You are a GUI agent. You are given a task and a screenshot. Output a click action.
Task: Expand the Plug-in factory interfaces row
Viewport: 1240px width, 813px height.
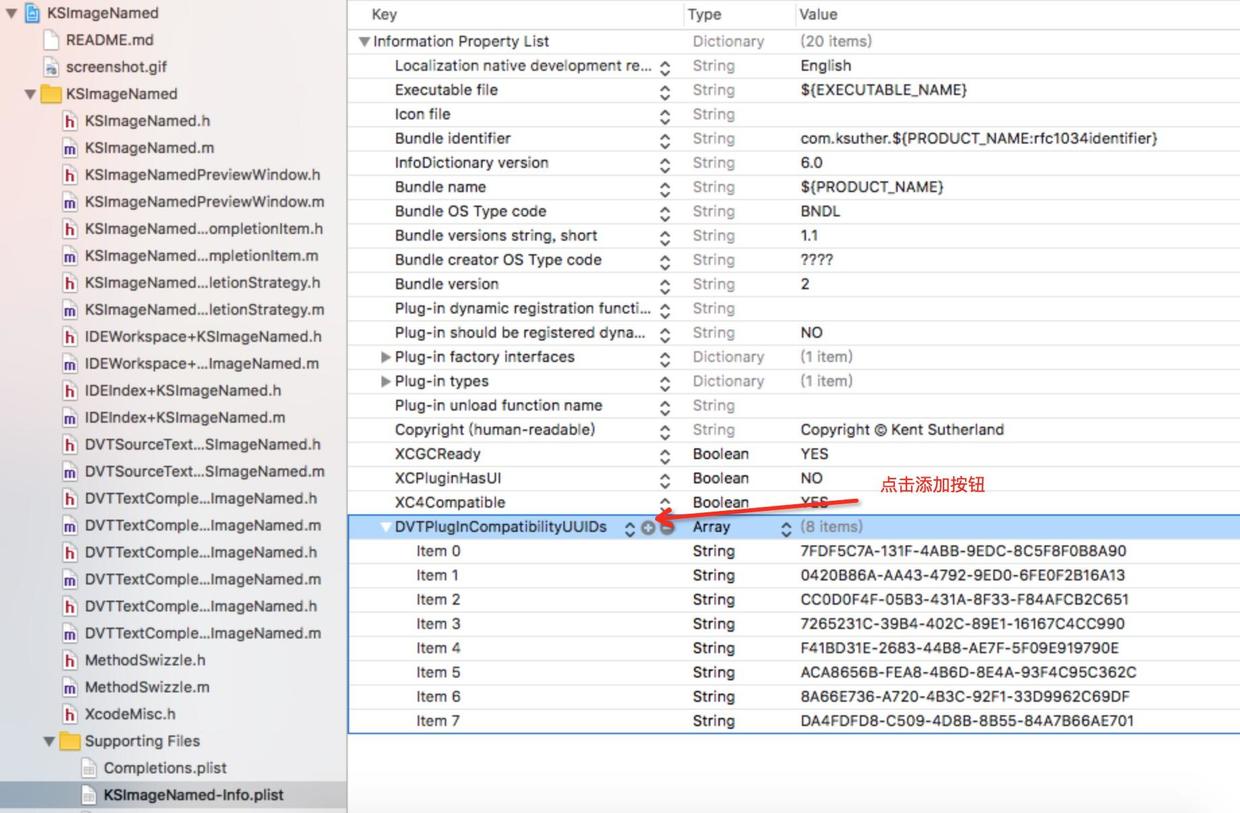[386, 357]
